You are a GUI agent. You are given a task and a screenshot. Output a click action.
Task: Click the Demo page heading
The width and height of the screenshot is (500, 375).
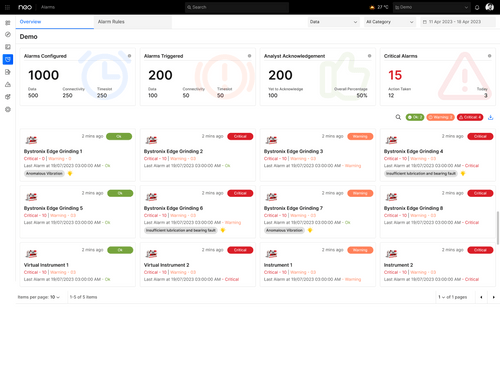point(28,37)
